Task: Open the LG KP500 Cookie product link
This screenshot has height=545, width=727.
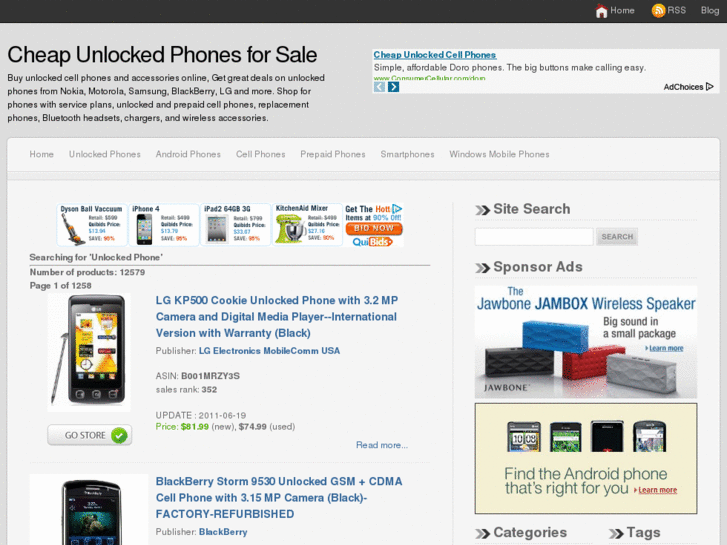Action: point(277,317)
